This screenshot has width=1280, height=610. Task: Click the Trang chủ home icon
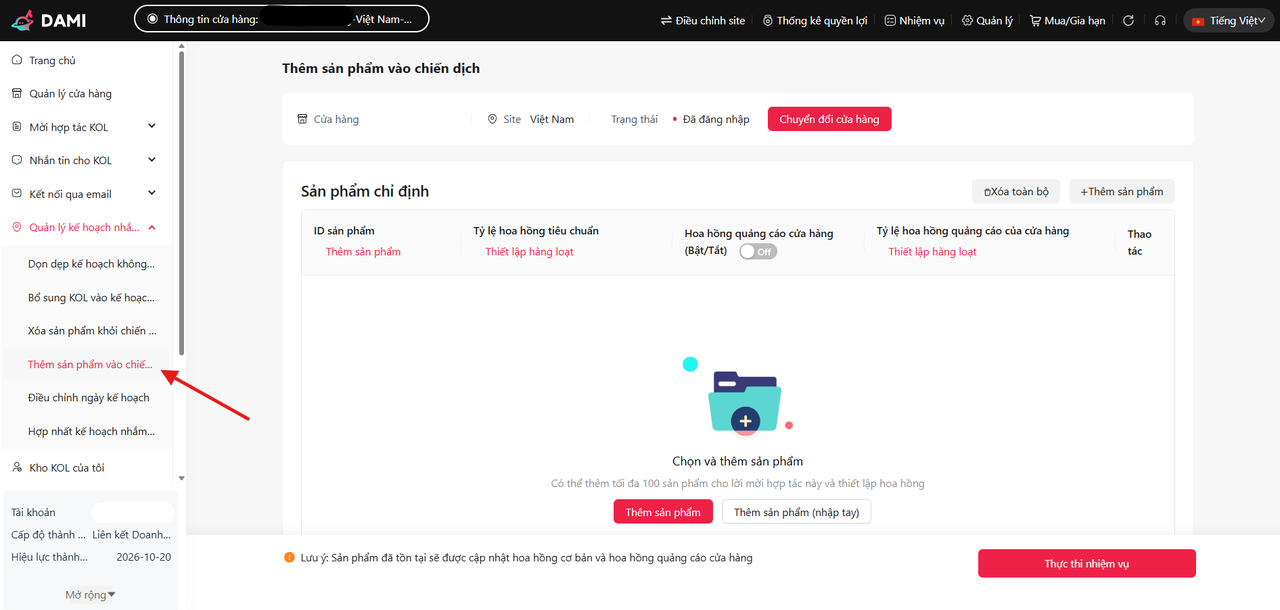[x=17, y=60]
